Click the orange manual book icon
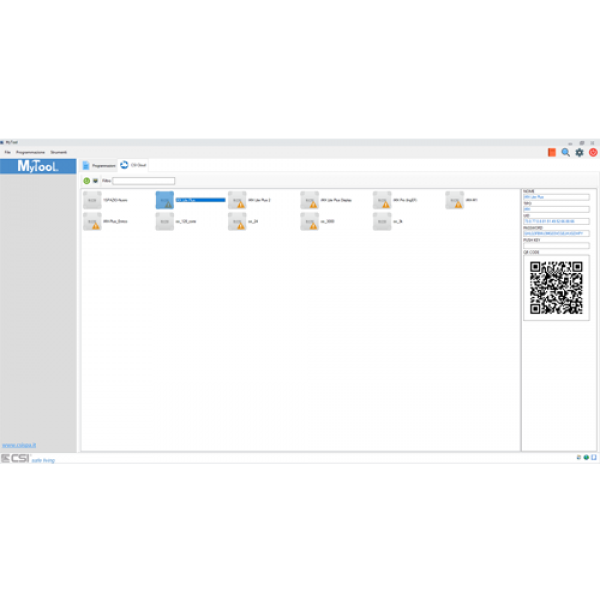Screen dimensions: 600x600 (x=551, y=153)
